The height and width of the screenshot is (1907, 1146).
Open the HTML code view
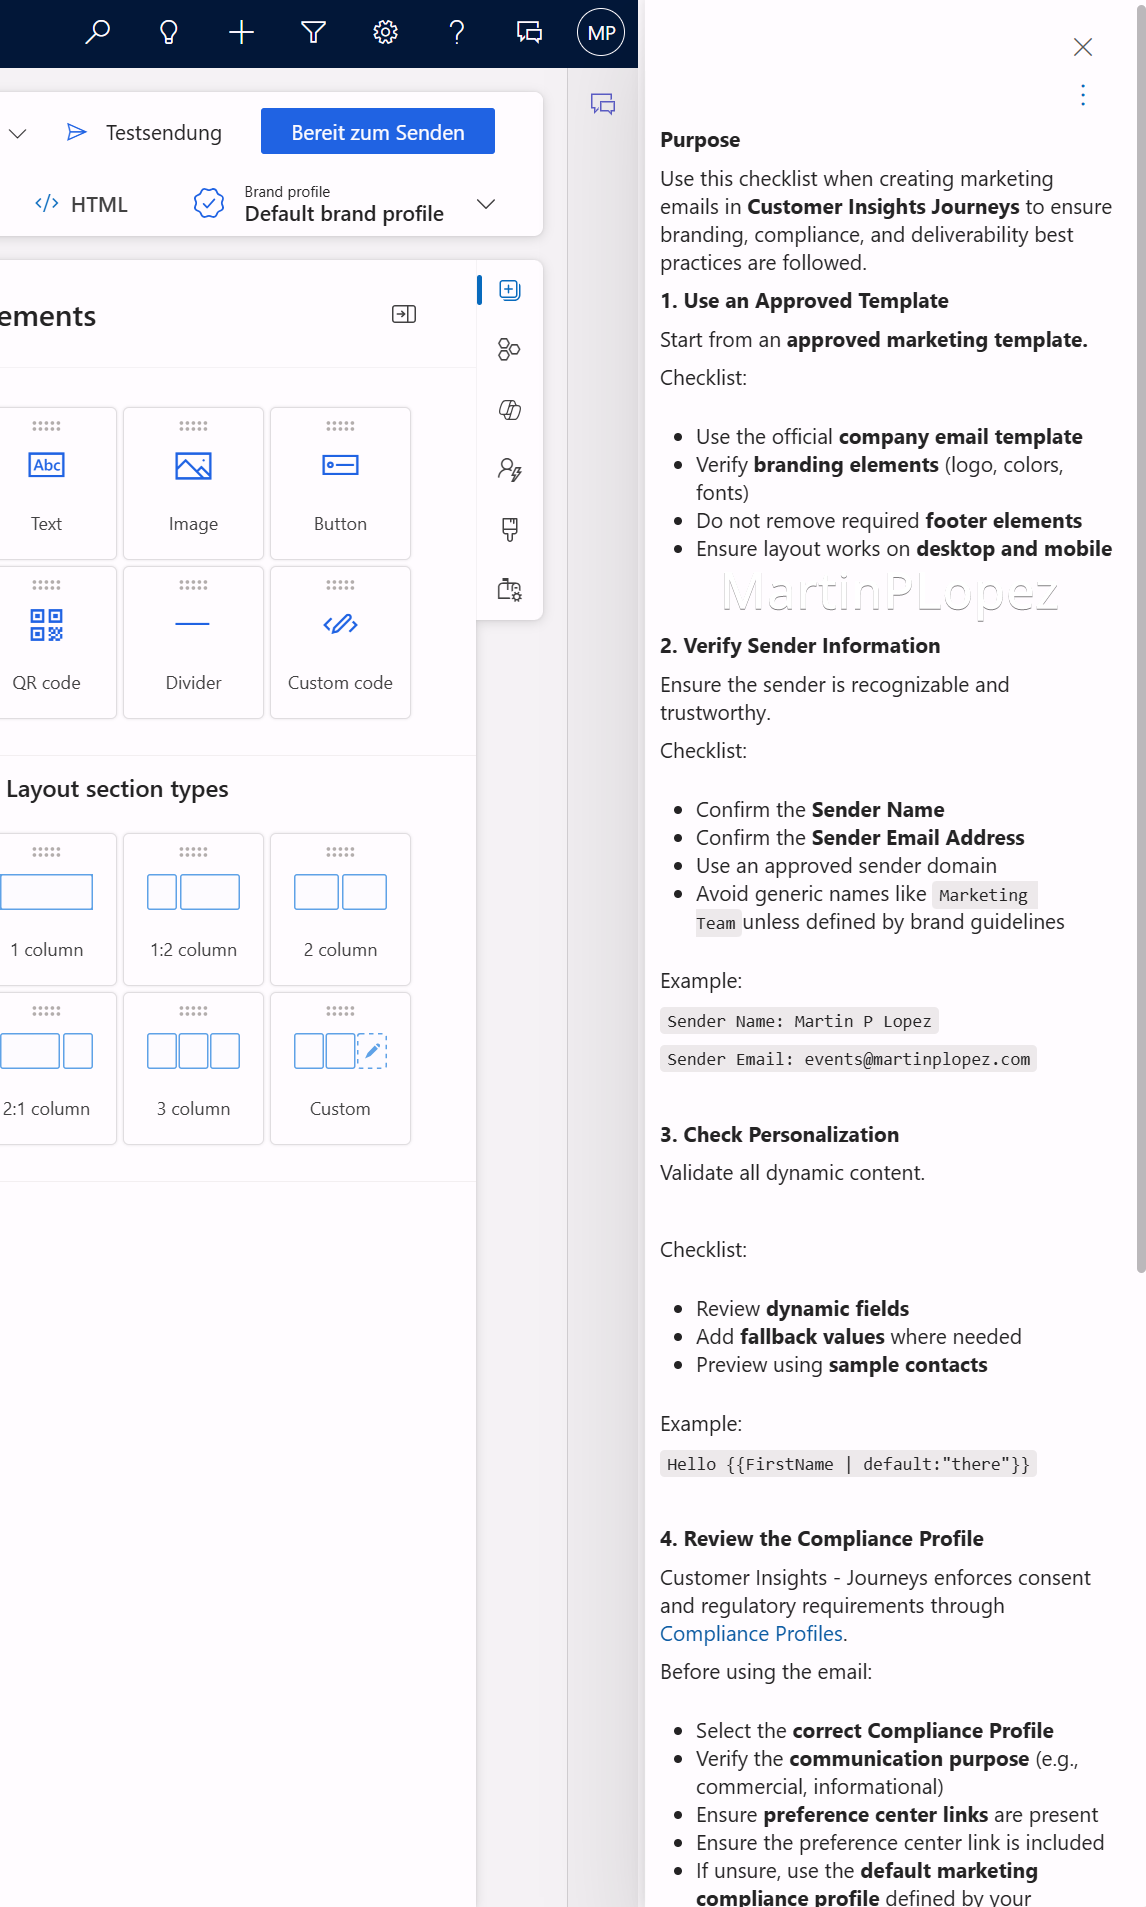point(82,204)
